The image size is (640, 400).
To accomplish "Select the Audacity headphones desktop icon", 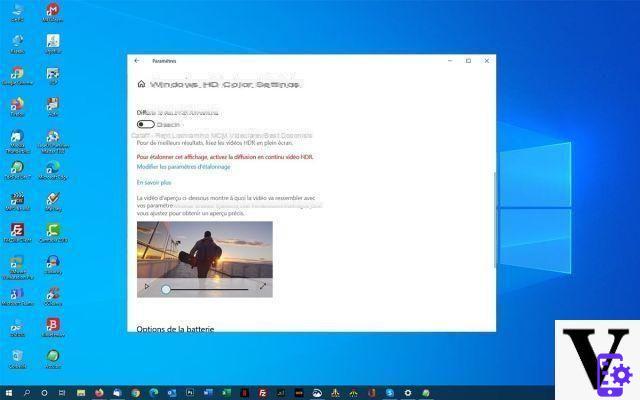I will click(53, 264).
